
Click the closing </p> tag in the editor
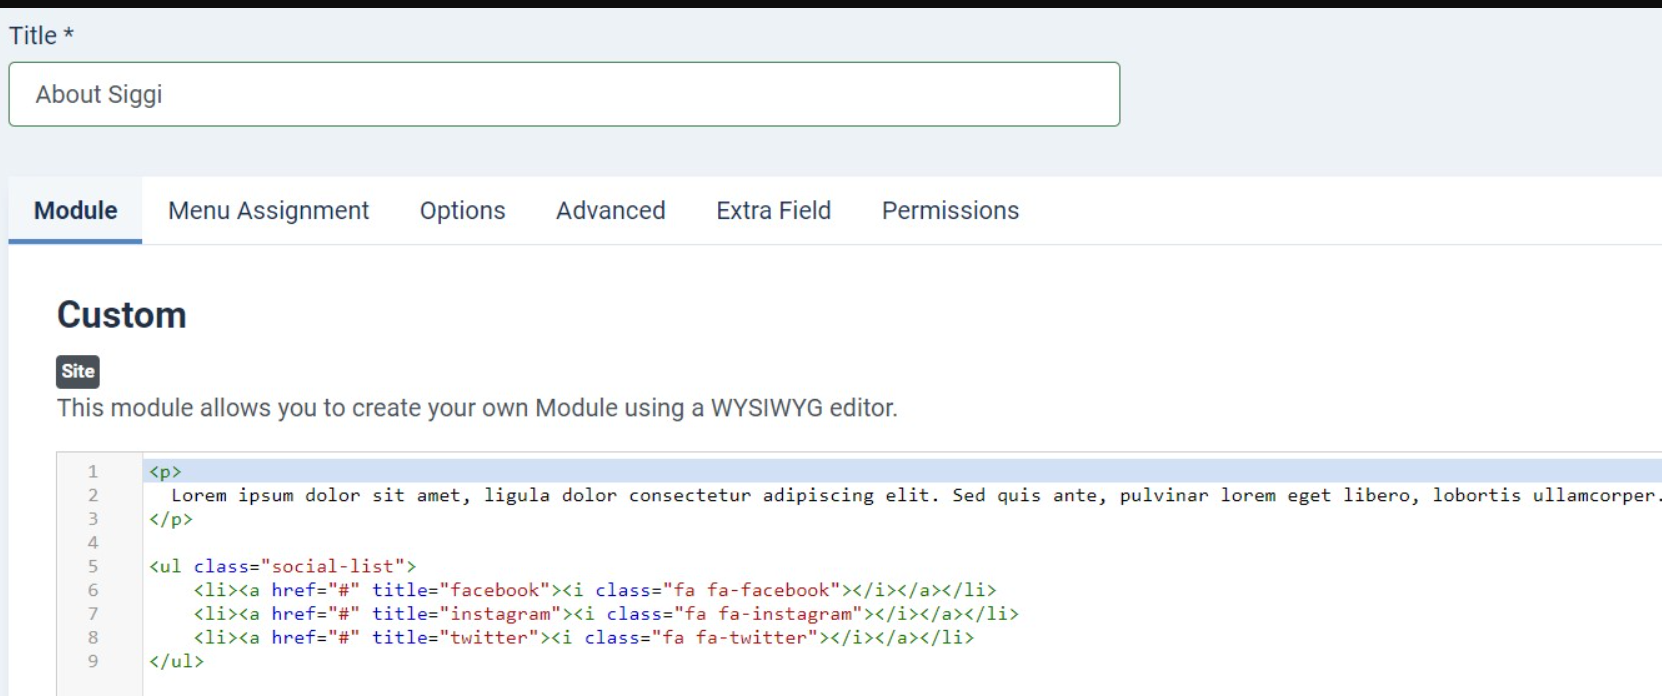pyautogui.click(x=171, y=519)
